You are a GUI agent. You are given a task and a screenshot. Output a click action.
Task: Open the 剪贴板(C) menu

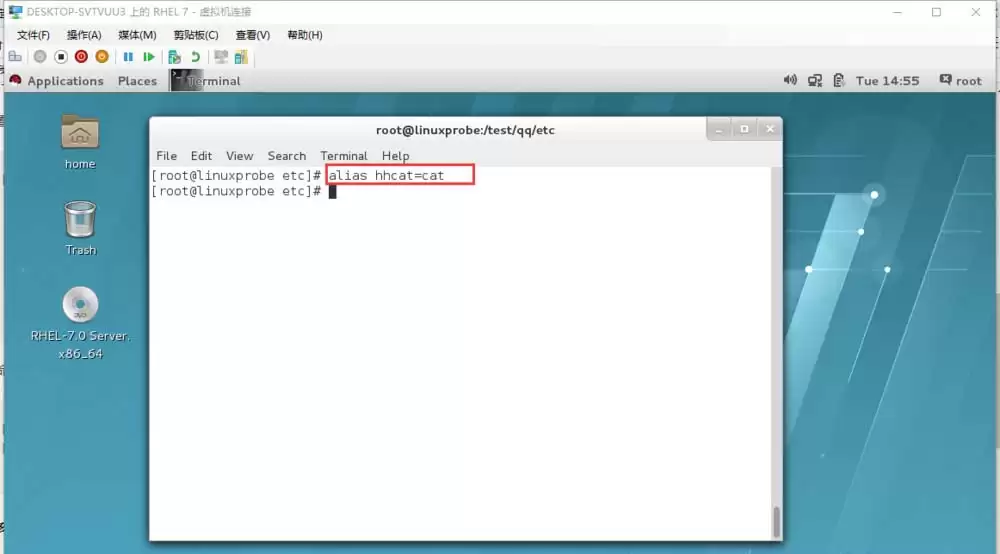coord(196,35)
